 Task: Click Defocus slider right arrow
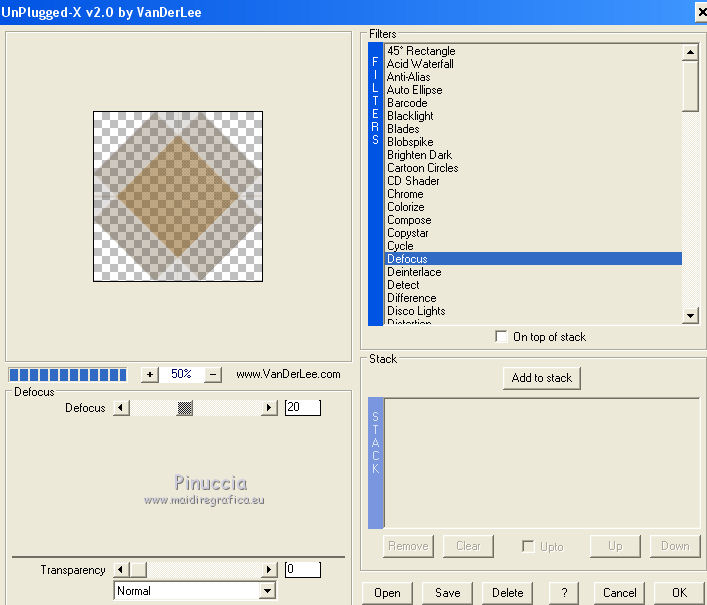269,408
